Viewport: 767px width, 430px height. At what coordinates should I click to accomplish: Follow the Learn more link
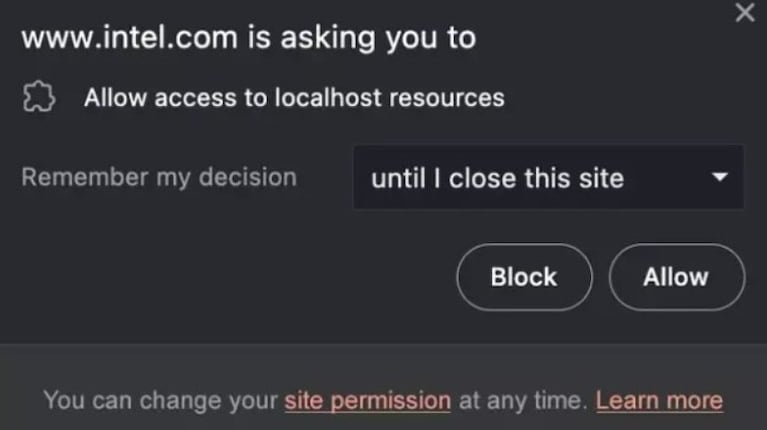659,401
